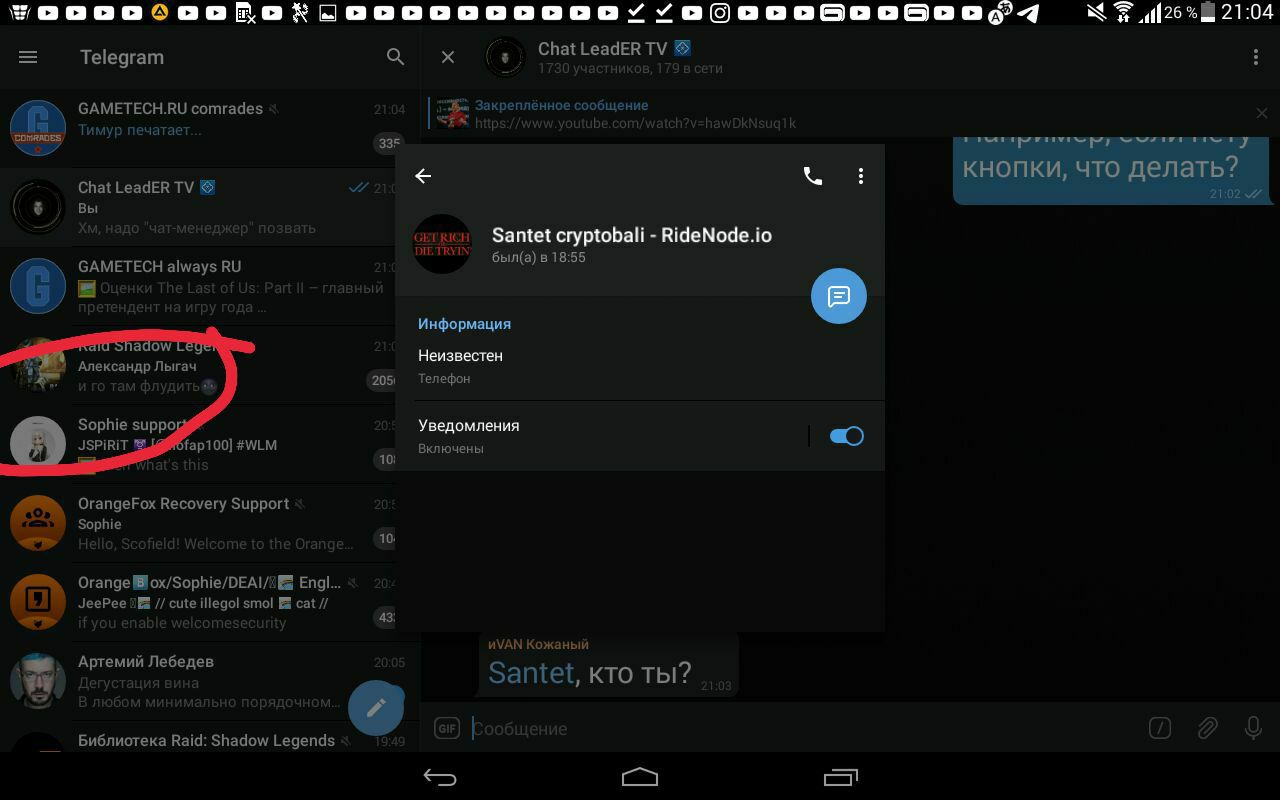Open Chat LeadER TV group avatar in header
This screenshot has height=800, width=1280.
tap(505, 57)
